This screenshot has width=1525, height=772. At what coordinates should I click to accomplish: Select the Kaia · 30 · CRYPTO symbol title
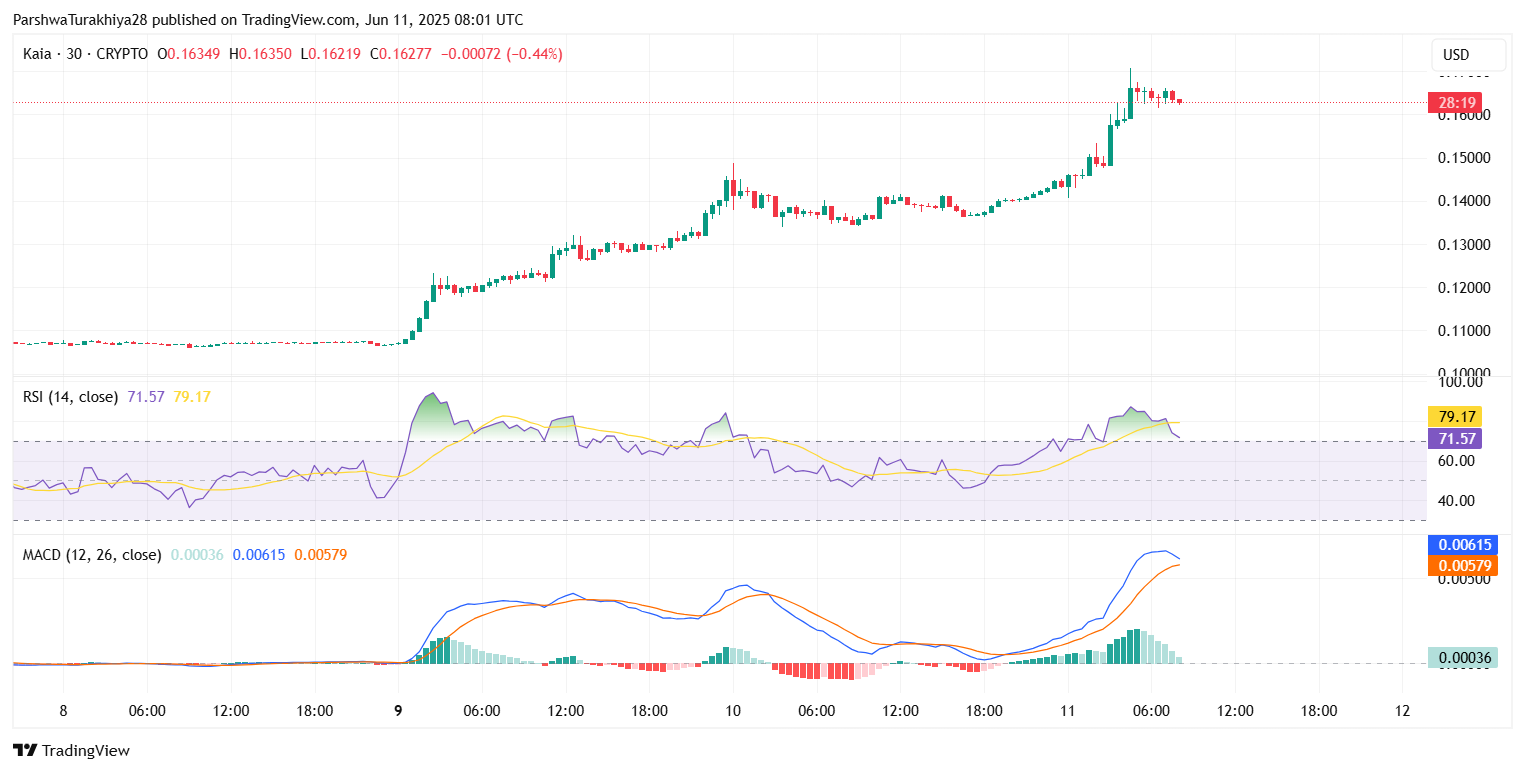tap(85, 54)
